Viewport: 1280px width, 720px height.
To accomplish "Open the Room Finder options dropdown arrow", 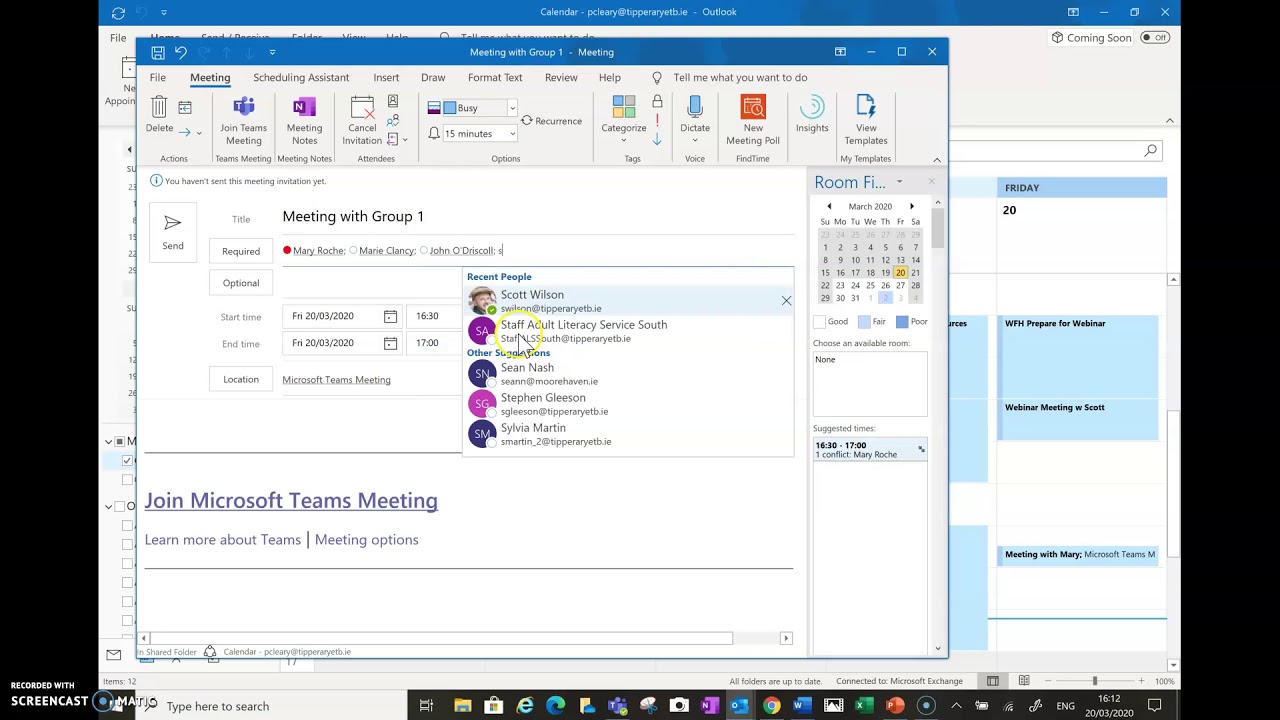I will tap(897, 182).
